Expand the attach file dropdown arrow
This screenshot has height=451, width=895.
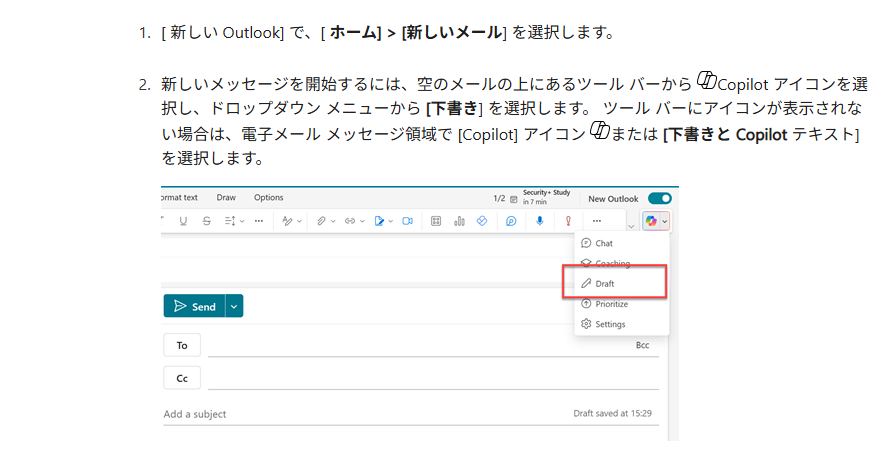tap(333, 222)
